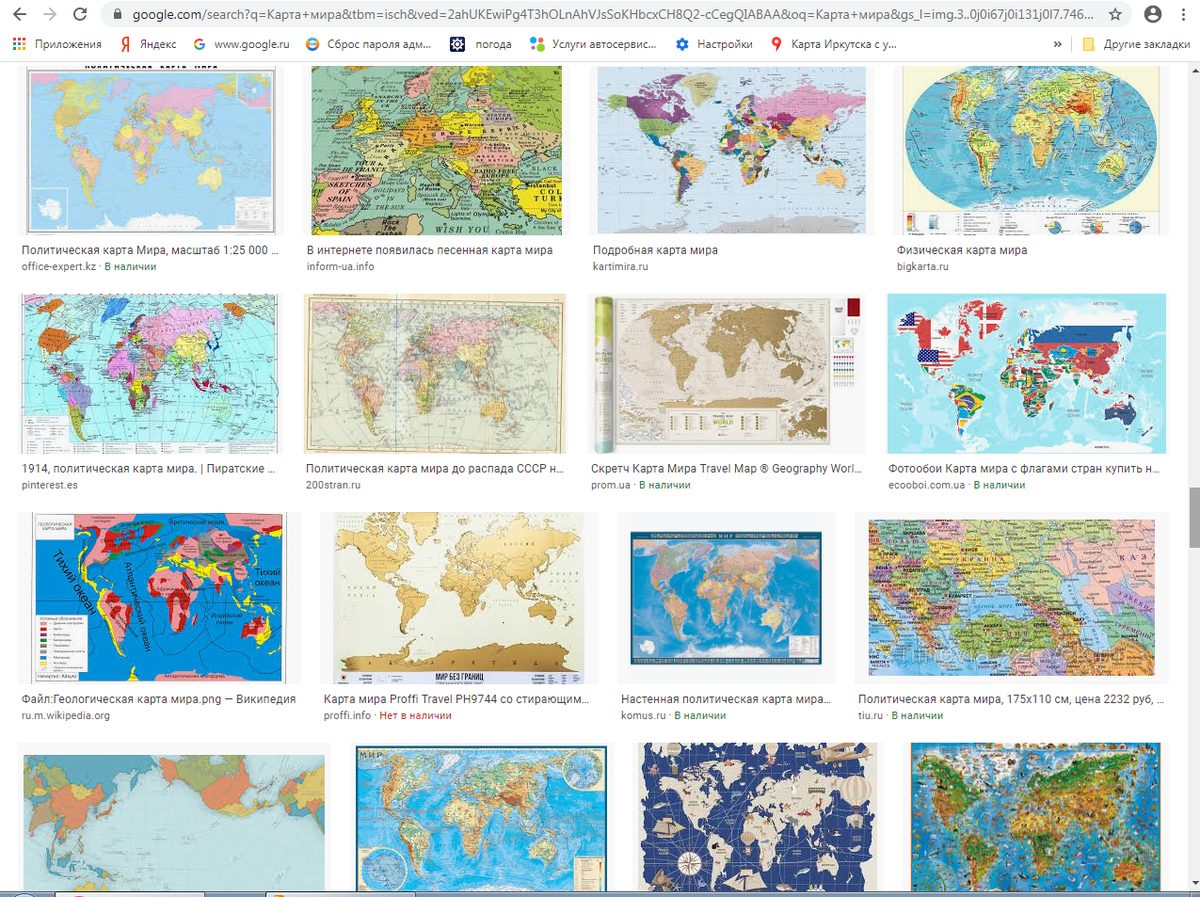Expand hidden bookmarks with double chevron
Viewport: 1200px width, 897px height.
(1057, 45)
